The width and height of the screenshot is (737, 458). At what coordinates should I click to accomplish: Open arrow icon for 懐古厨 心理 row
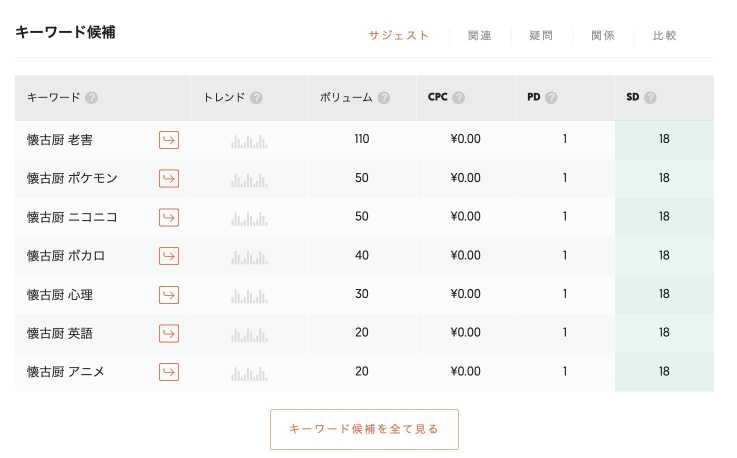point(169,295)
